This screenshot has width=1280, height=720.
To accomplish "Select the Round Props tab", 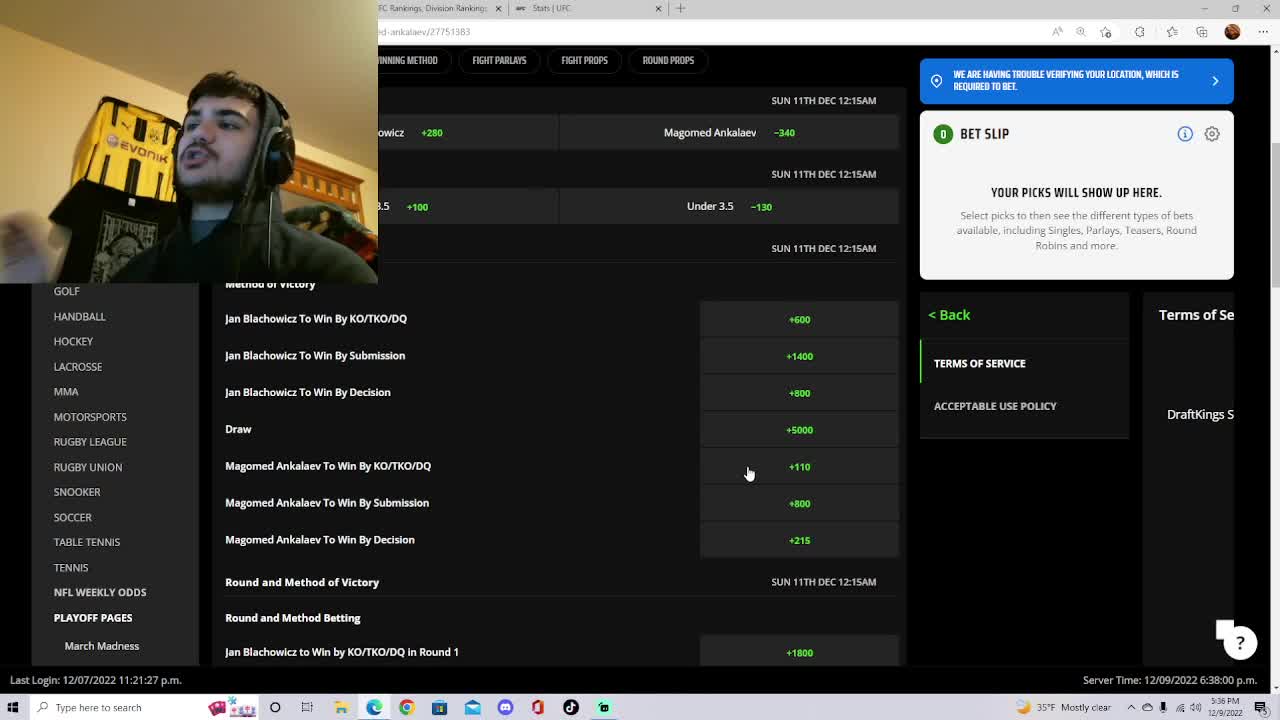I will pyautogui.click(x=668, y=60).
